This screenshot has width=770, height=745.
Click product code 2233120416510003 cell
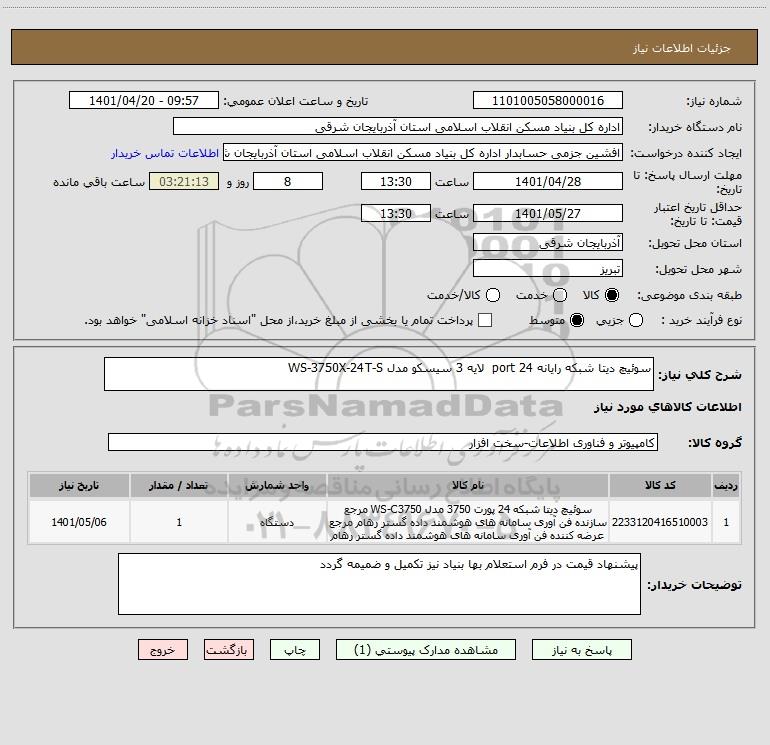660,522
